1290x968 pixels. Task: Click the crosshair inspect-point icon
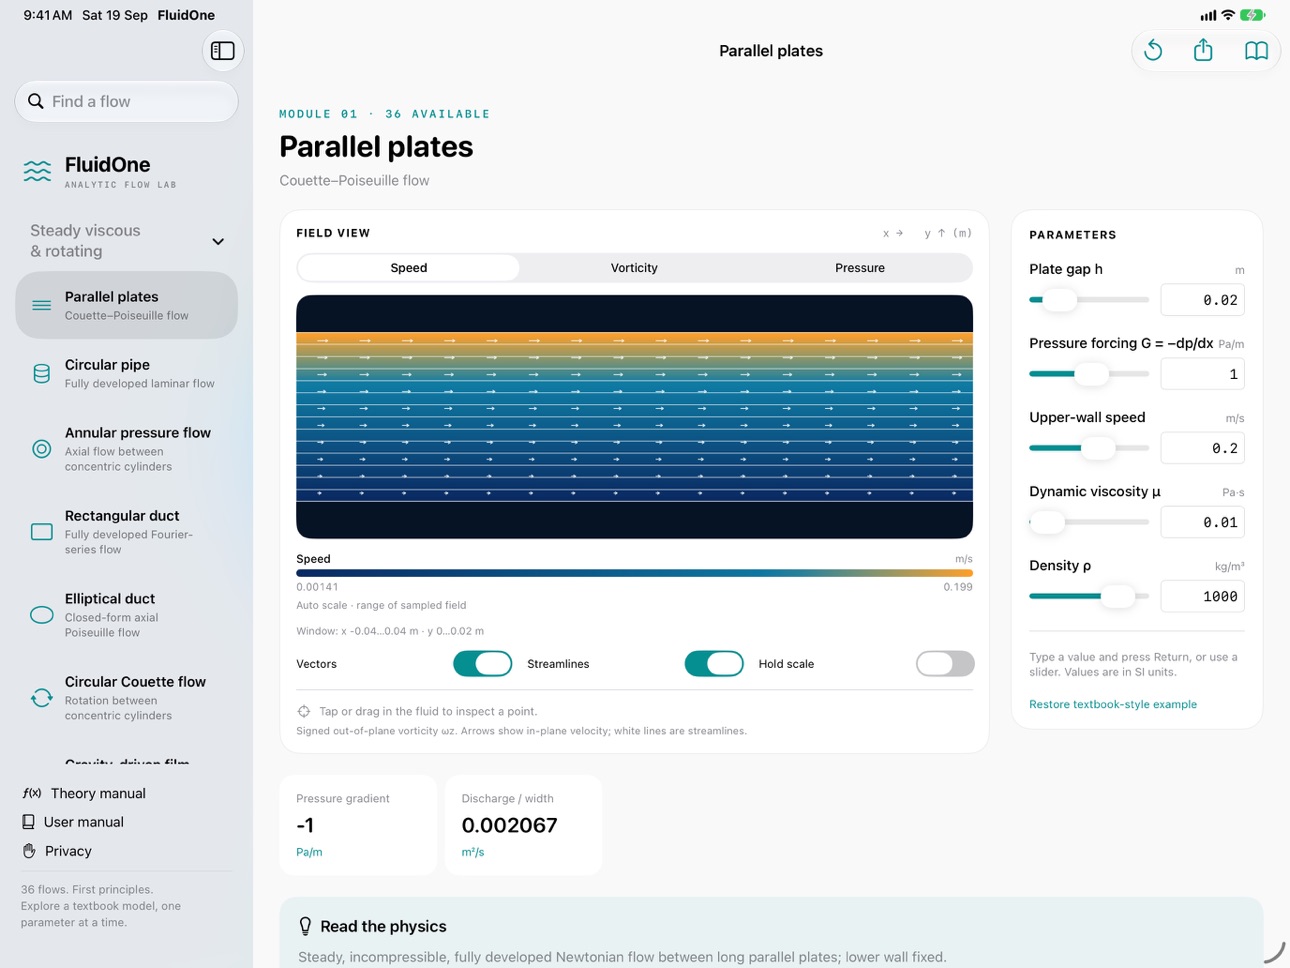click(x=304, y=711)
